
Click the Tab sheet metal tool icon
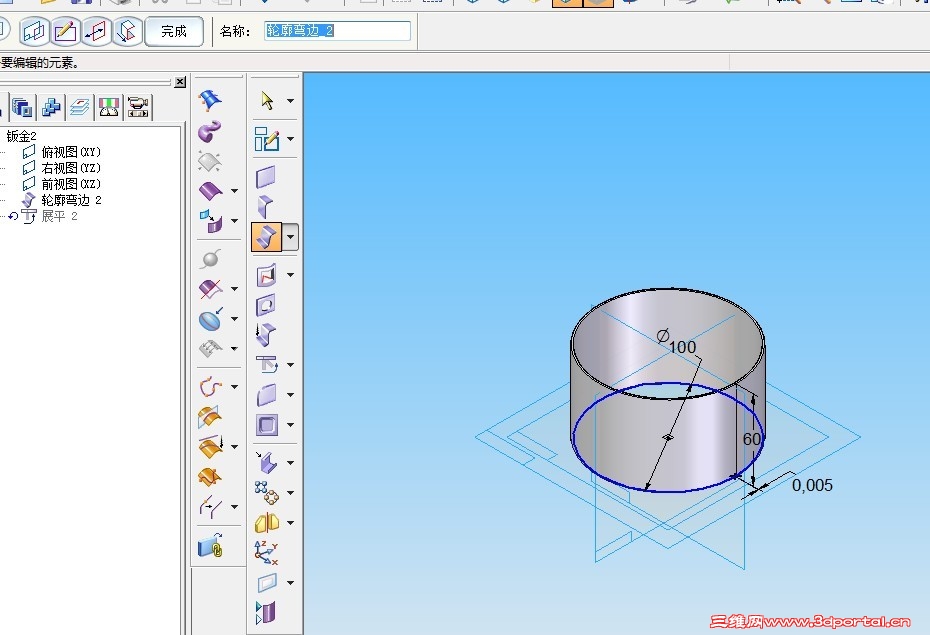(266, 177)
